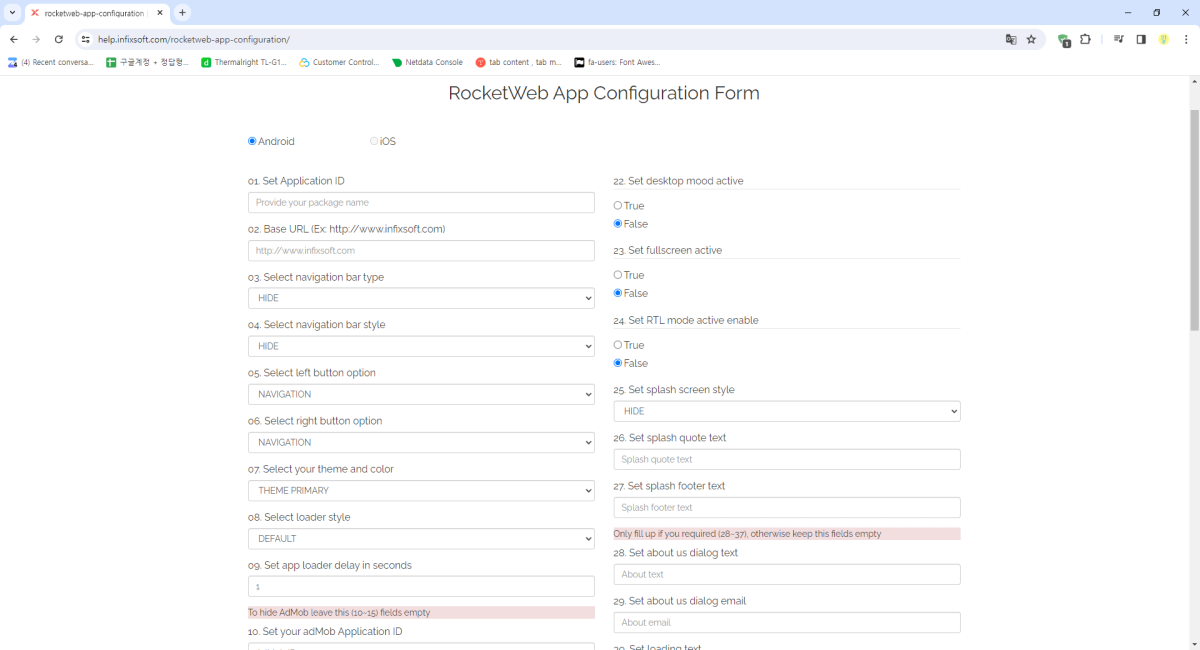1200x650 pixels.
Task: Open the Extensions puzzle icon
Action: point(1085,39)
